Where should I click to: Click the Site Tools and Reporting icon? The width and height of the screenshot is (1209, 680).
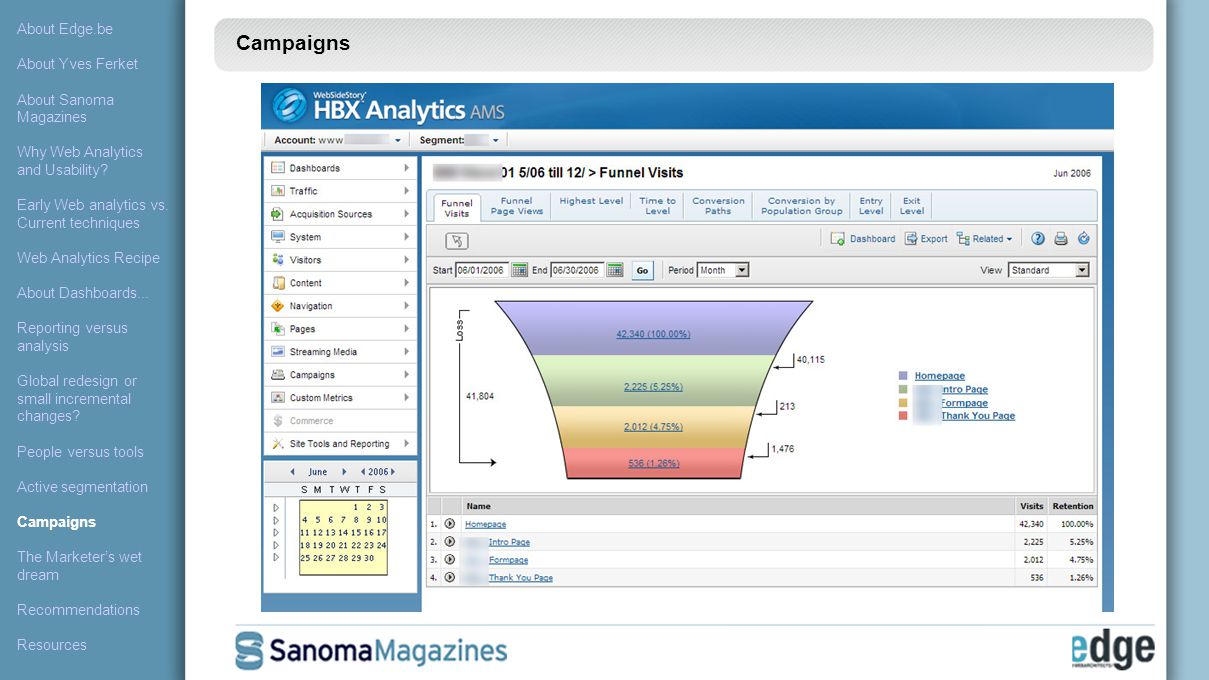tap(278, 444)
